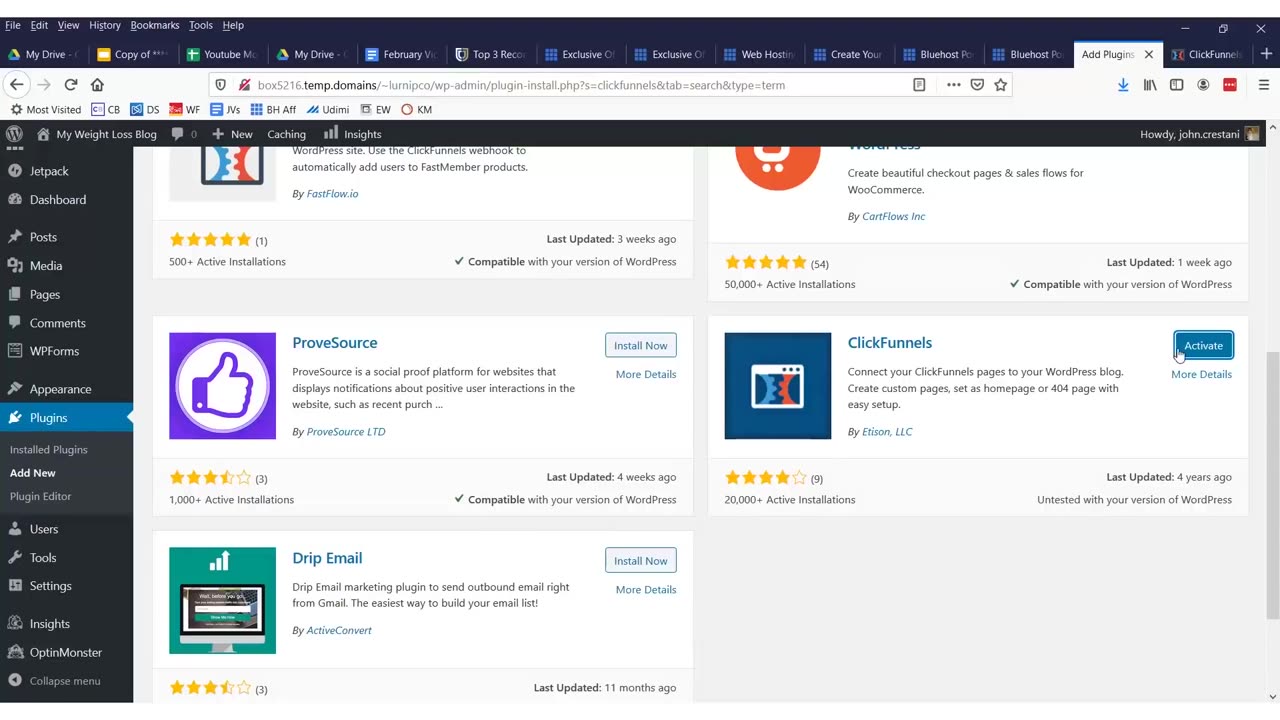View More Details for ClickFunnels
1280x720 pixels.
1201,374
